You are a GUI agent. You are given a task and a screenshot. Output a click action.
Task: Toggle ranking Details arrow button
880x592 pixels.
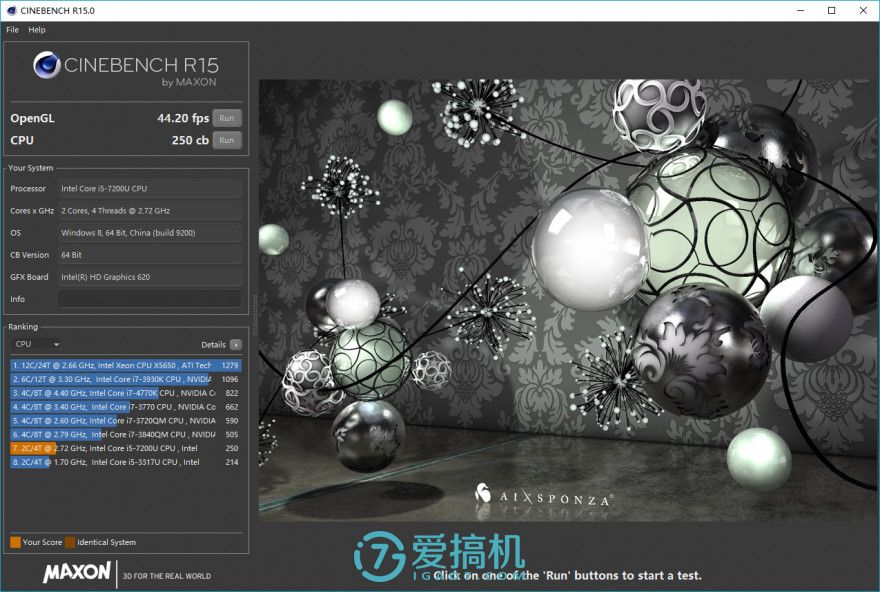click(236, 345)
